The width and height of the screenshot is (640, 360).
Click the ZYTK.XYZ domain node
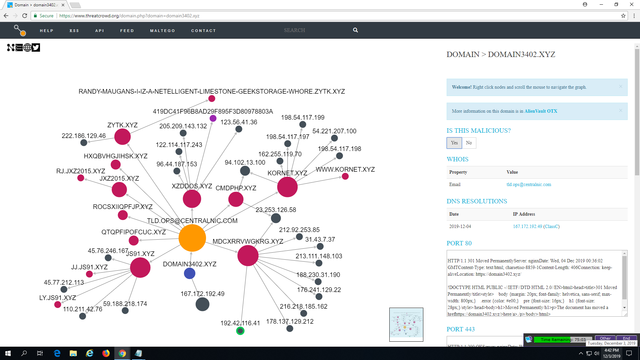[x=122, y=137]
